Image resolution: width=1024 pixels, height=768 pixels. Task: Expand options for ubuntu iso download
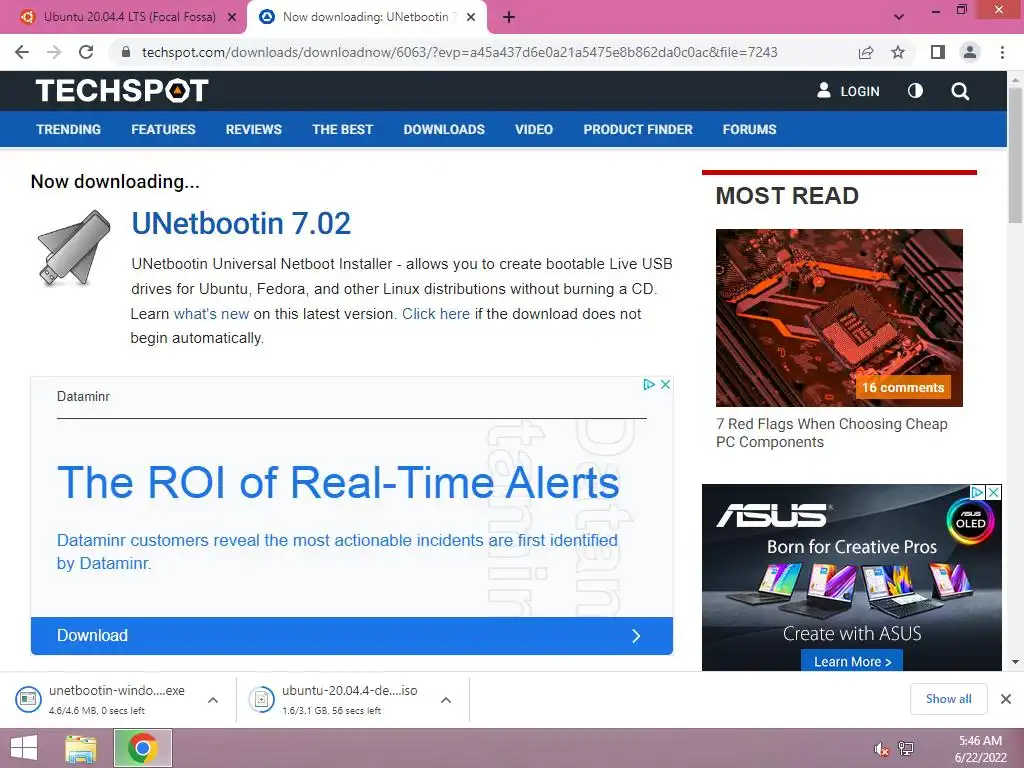tap(446, 699)
